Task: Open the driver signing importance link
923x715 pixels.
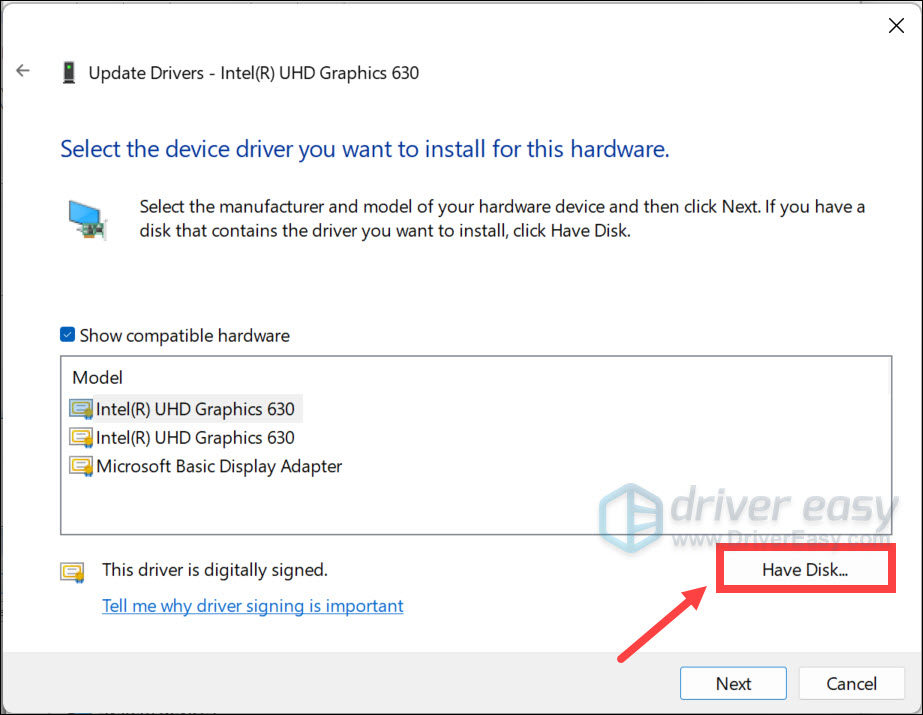Action: tap(253, 606)
